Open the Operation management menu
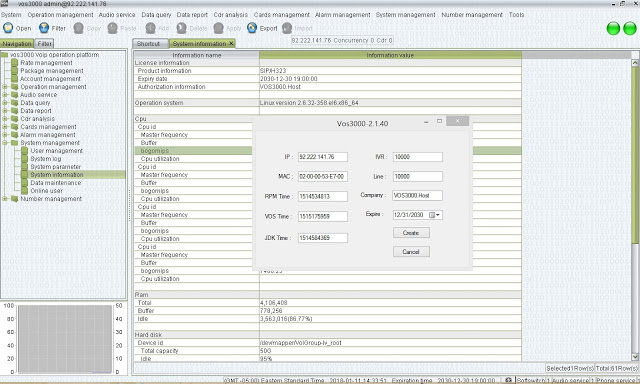640x384 pixels. (60, 15)
